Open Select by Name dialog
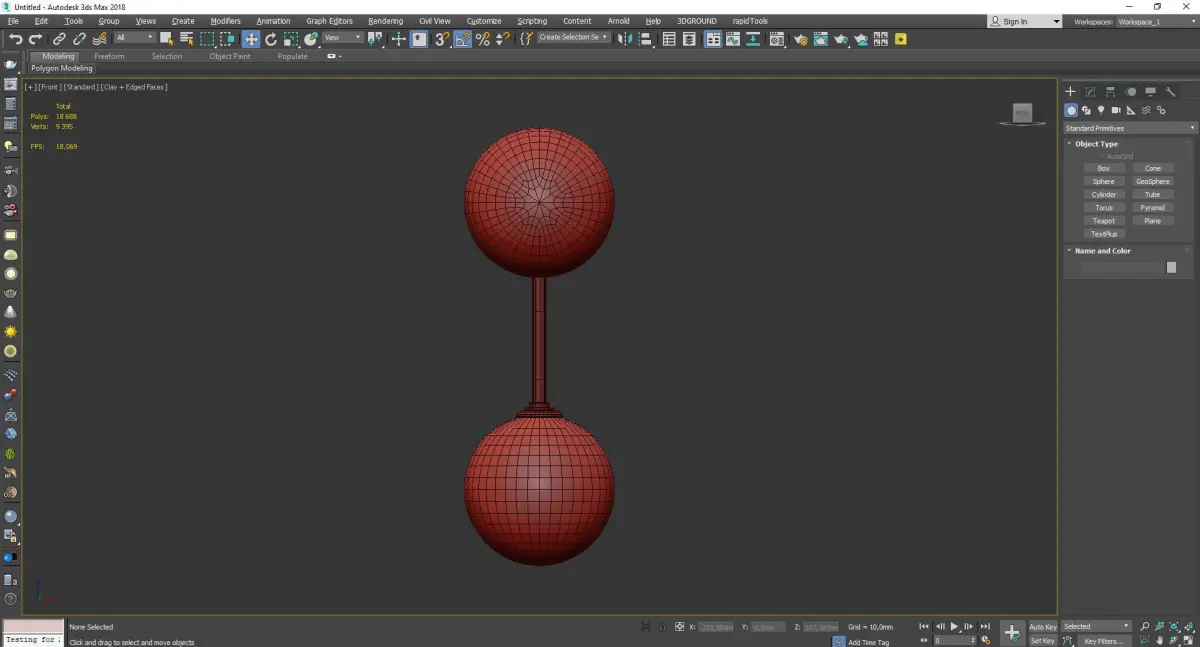 (x=187, y=39)
